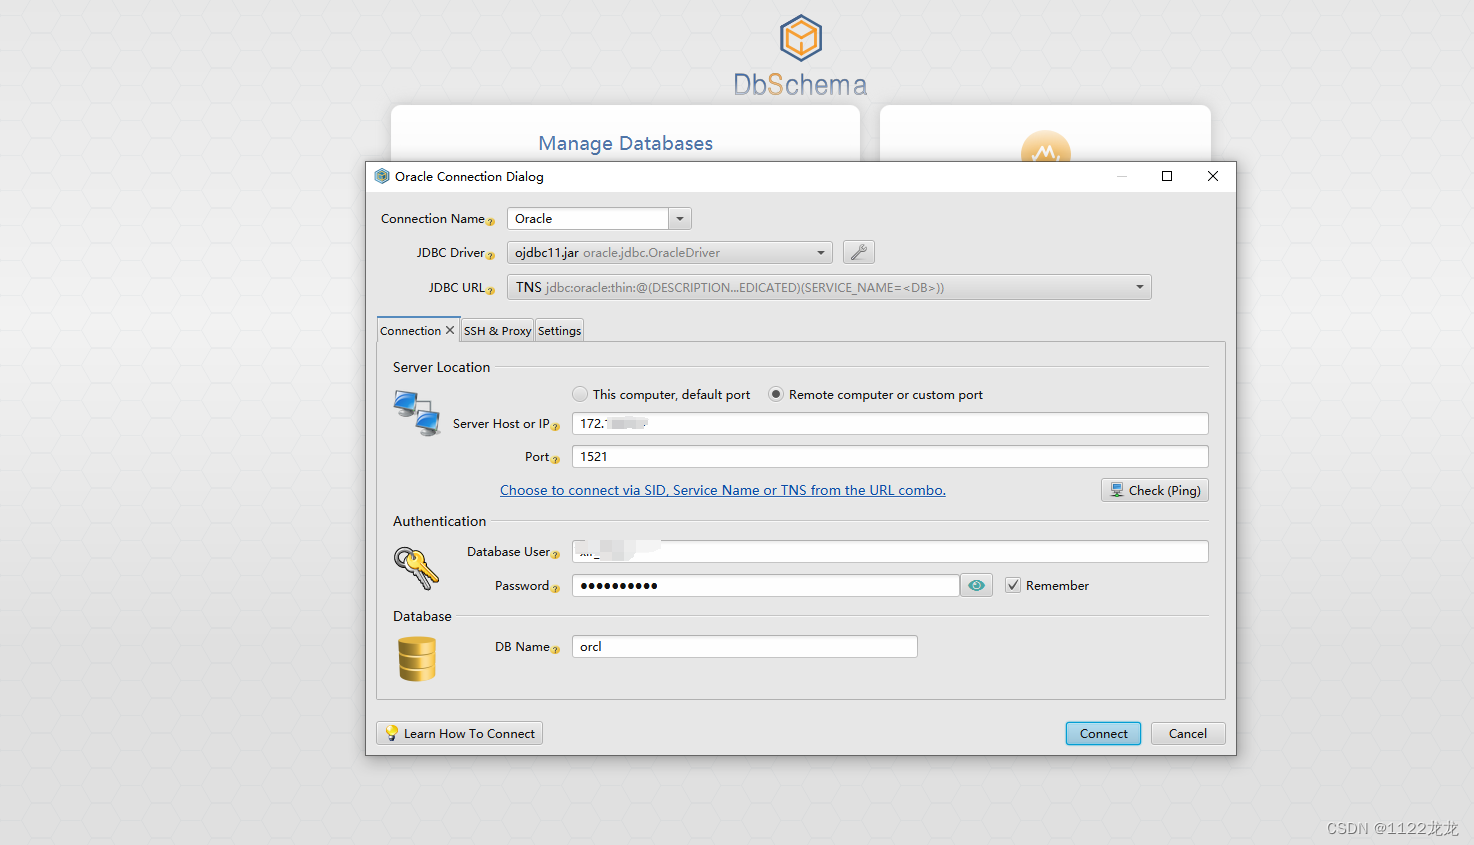Image resolution: width=1474 pixels, height=845 pixels.
Task: Follow the SID, Service Name or TNS link
Action: [x=723, y=490]
